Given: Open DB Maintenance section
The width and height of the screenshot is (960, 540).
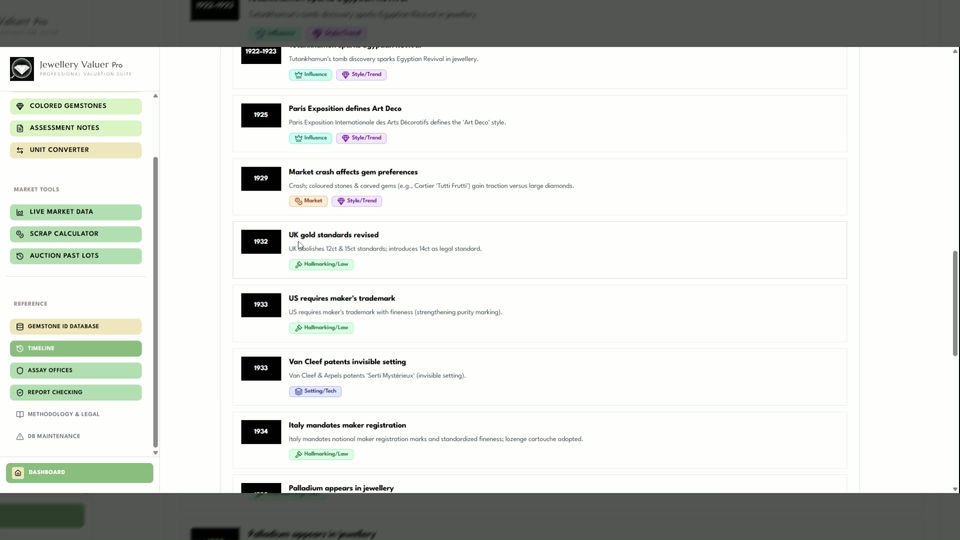Looking at the screenshot, I should (x=76, y=437).
